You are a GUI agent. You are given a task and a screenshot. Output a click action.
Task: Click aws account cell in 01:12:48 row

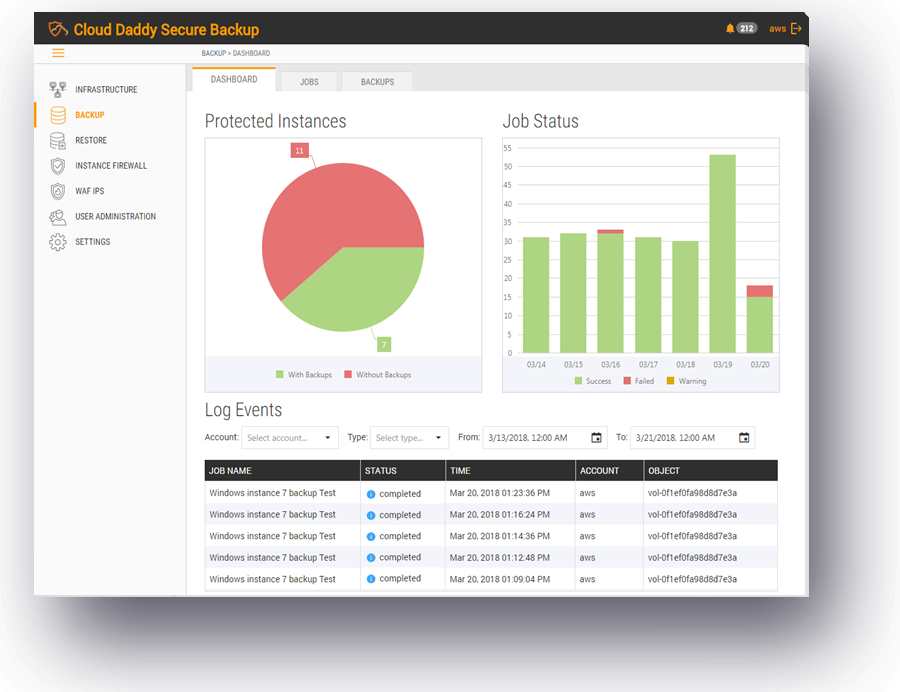coord(587,558)
